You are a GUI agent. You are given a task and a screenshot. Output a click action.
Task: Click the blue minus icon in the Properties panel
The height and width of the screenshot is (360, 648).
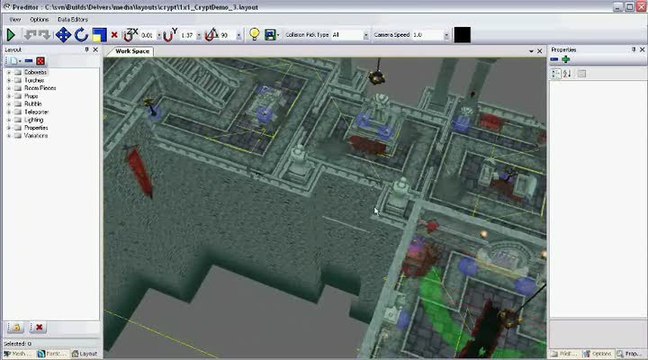click(554, 60)
